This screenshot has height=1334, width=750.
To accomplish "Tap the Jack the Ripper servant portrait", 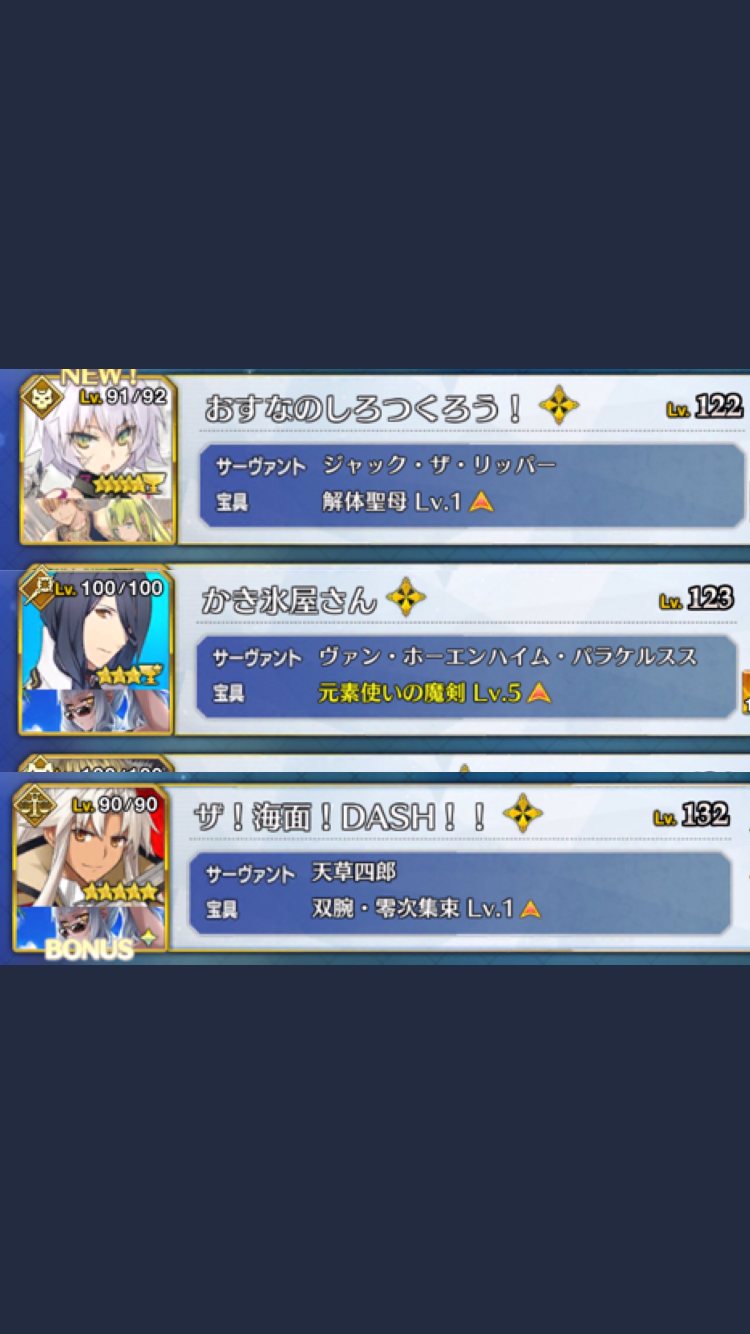I will point(98,460).
